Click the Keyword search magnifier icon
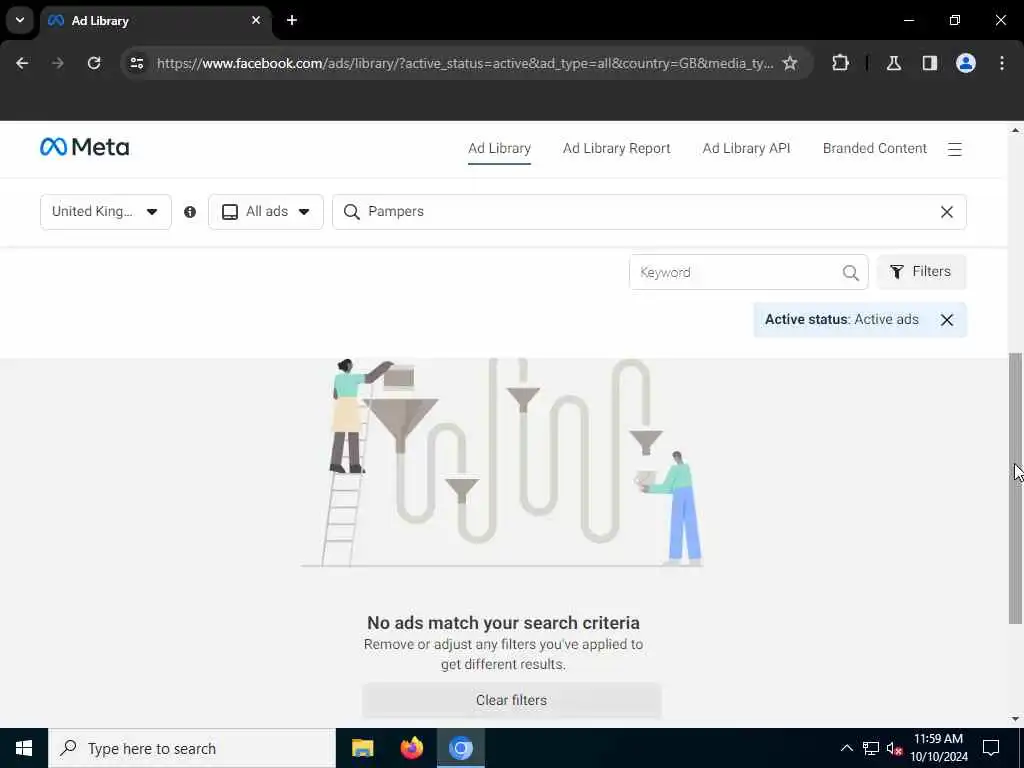1024x768 pixels. tap(850, 272)
